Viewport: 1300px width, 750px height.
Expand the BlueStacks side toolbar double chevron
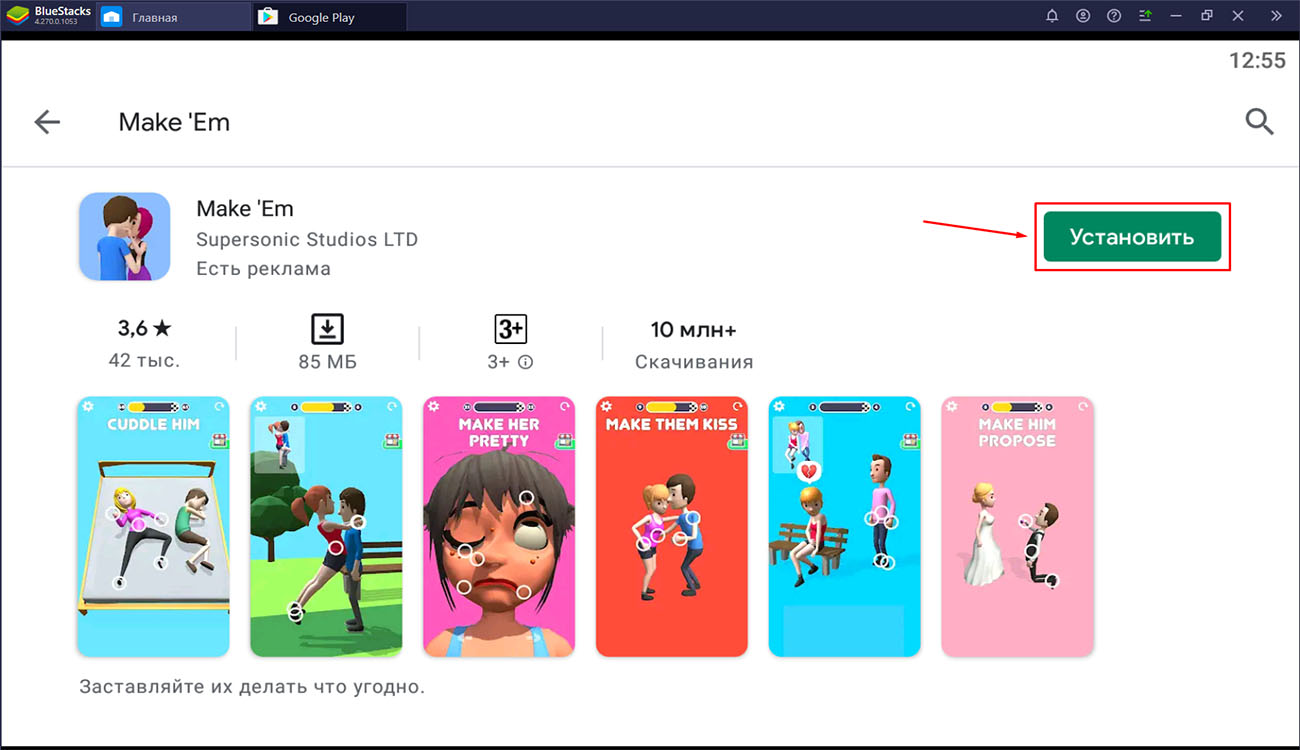(1275, 16)
